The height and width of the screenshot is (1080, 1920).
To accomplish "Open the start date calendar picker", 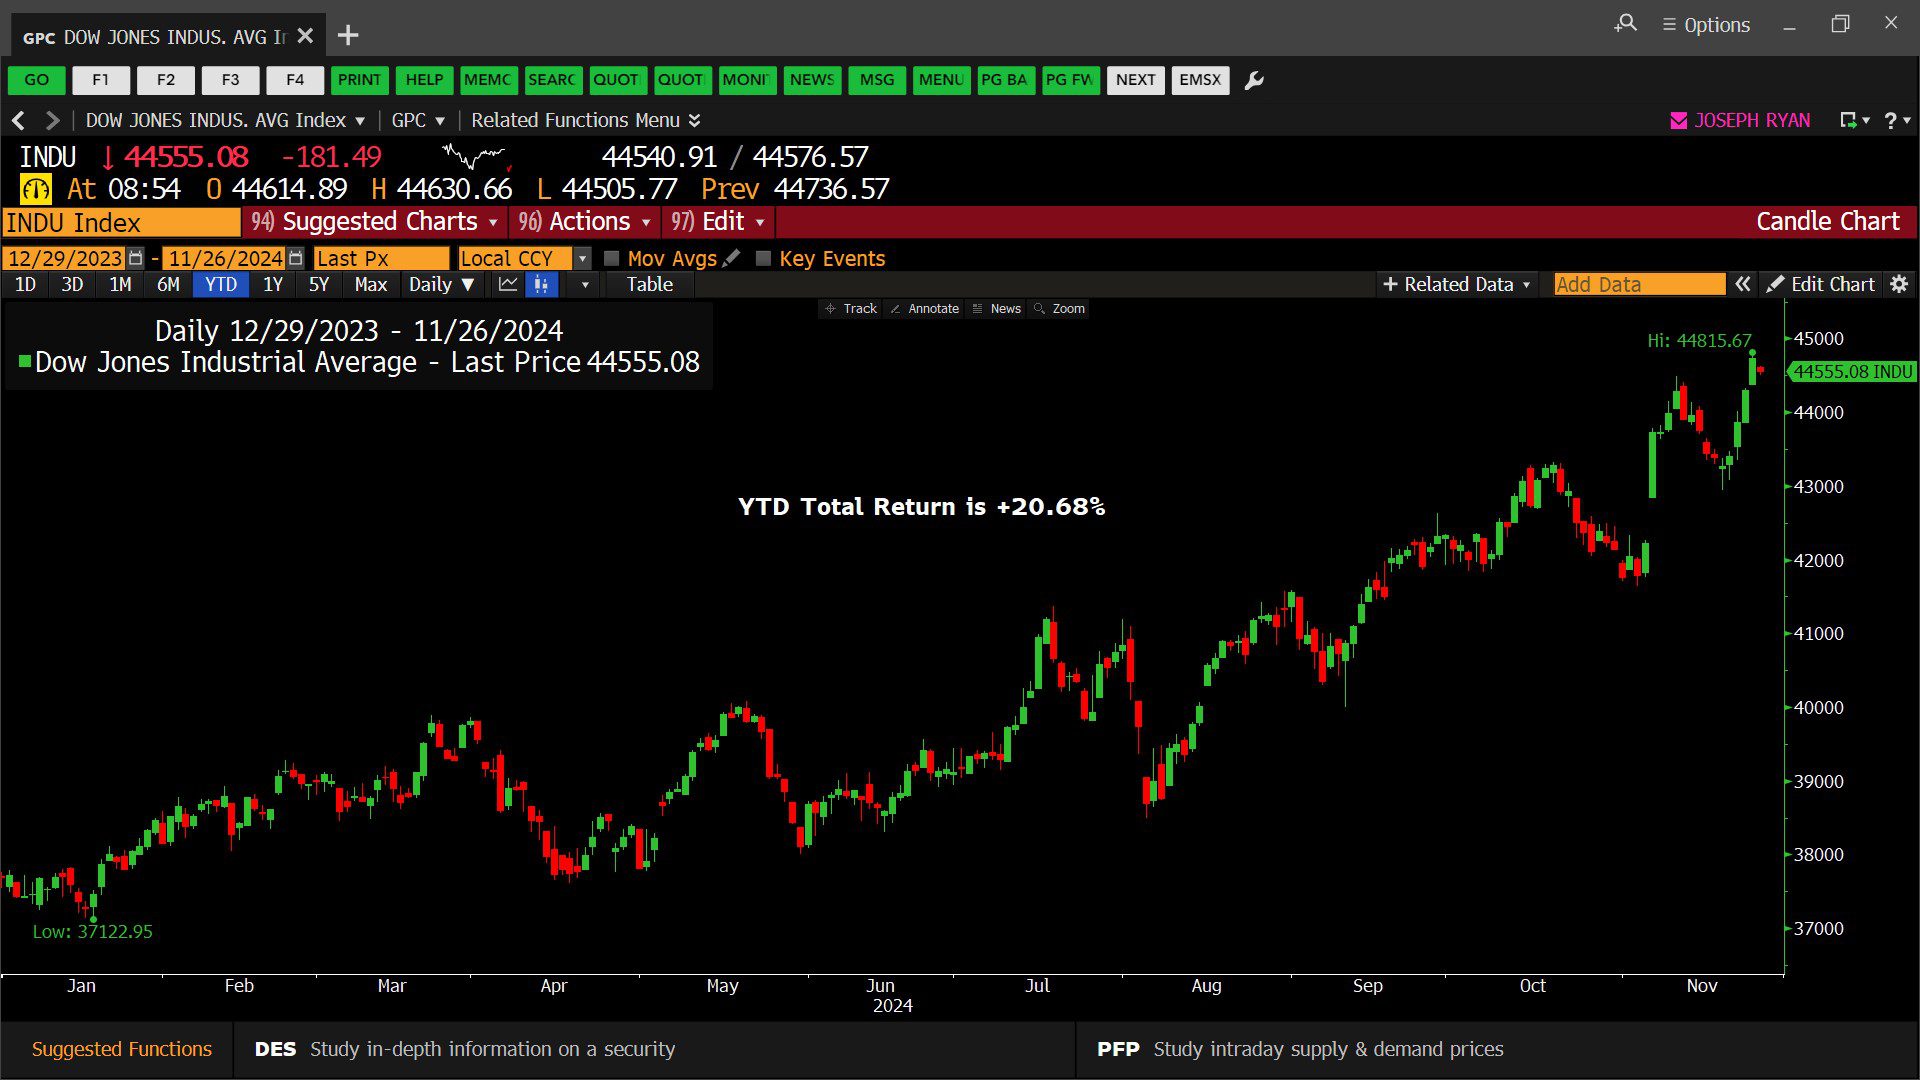I will (136, 258).
